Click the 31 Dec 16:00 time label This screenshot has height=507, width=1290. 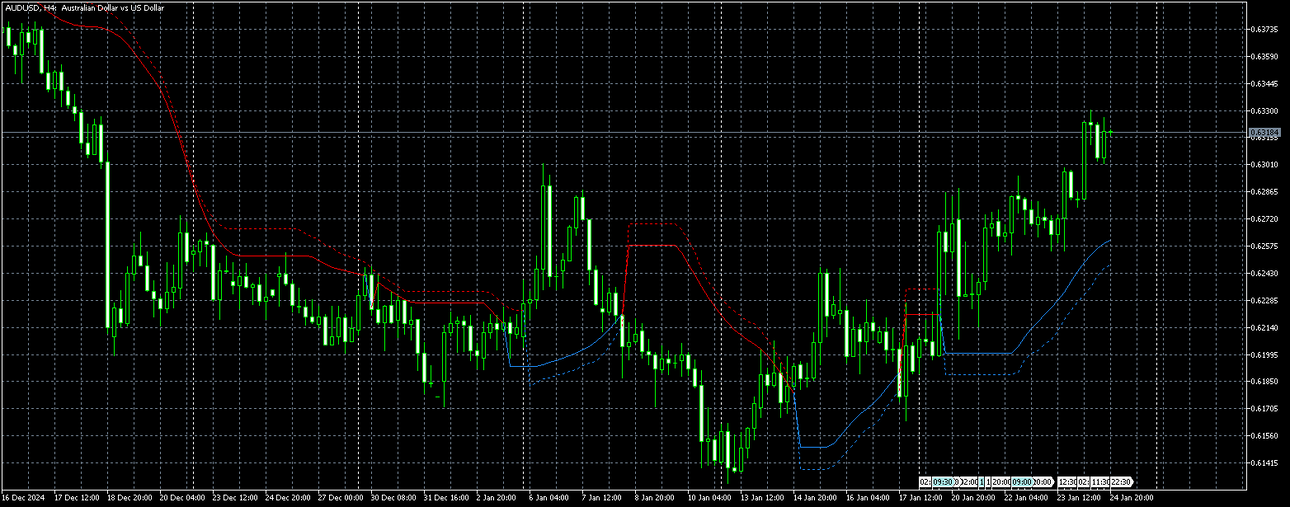[444, 497]
